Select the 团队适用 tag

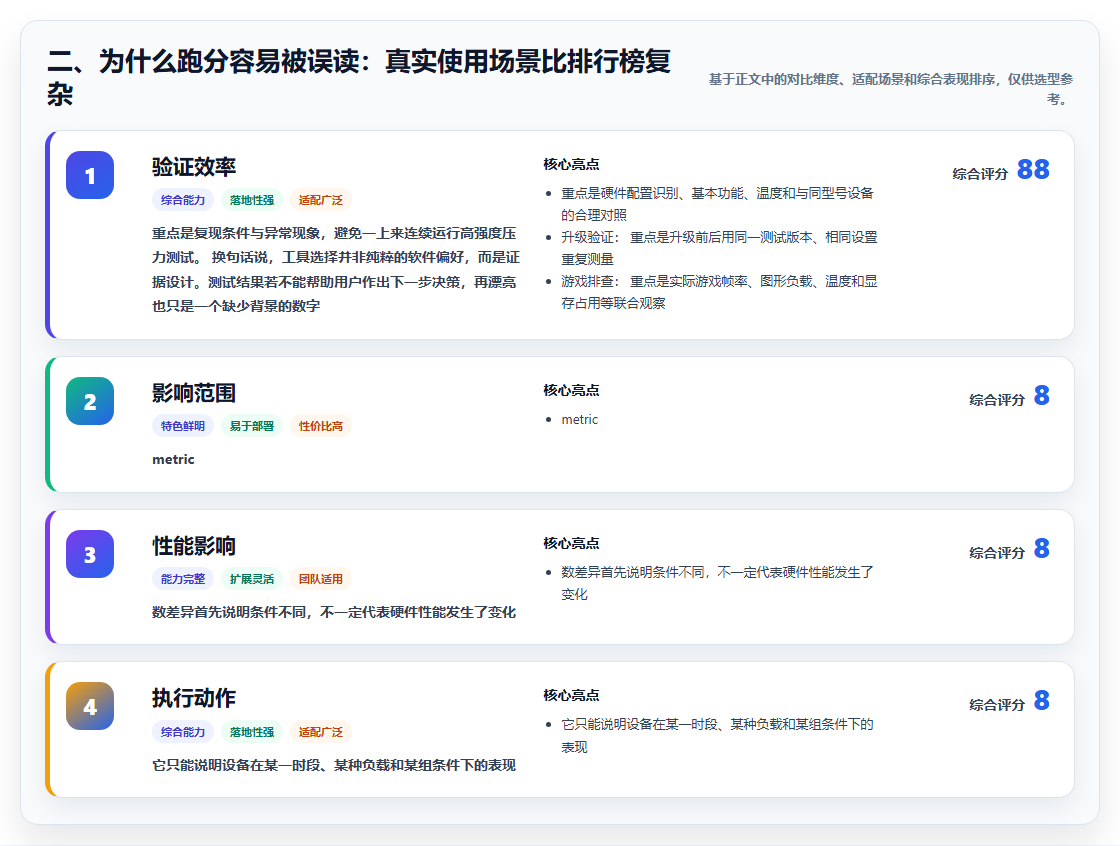coord(321,579)
